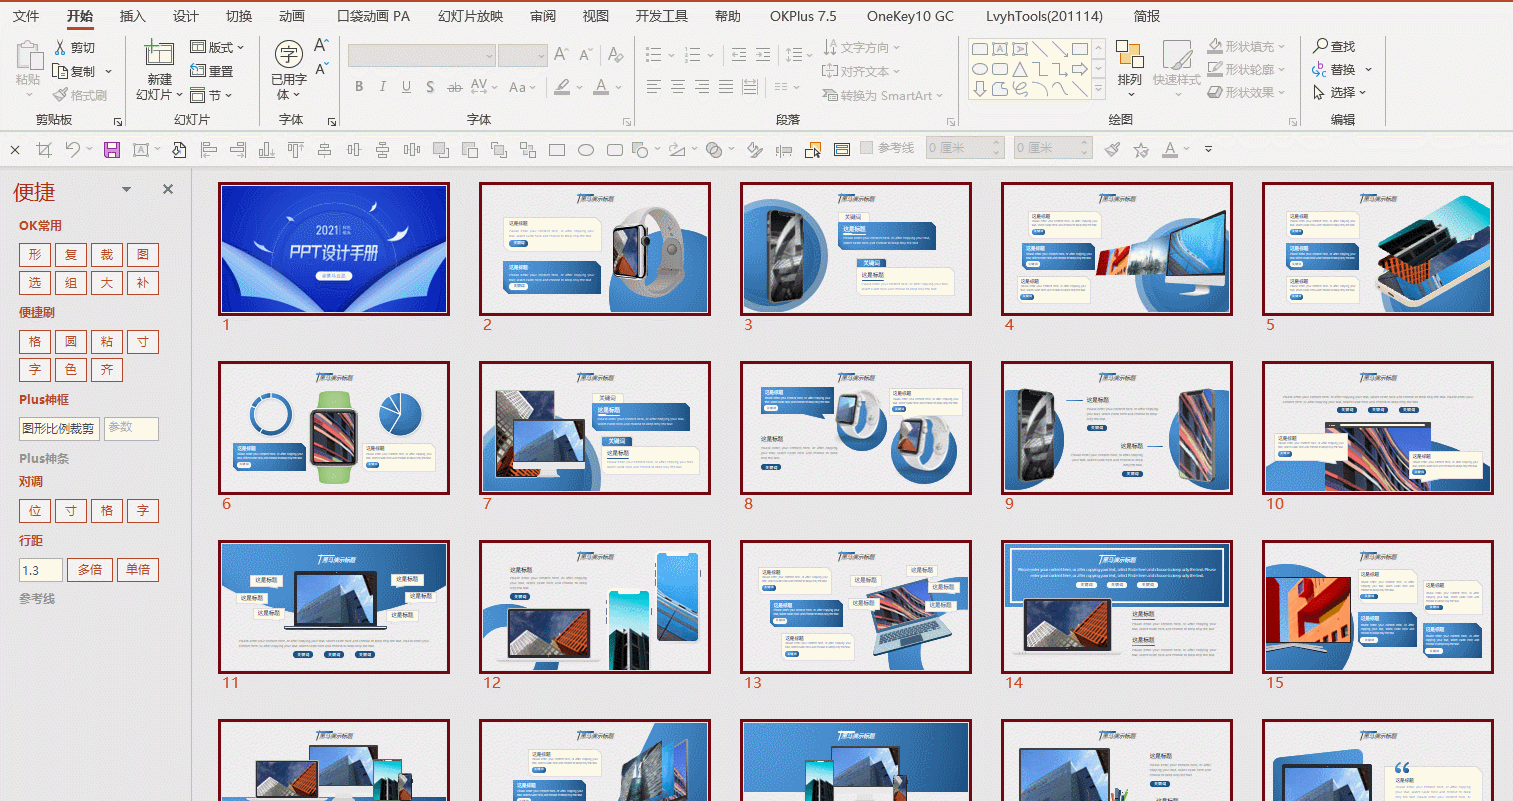Screen dimensions: 1513x801
Task: Click the Crop icon in quick toolbar
Action: pyautogui.click(x=43, y=150)
